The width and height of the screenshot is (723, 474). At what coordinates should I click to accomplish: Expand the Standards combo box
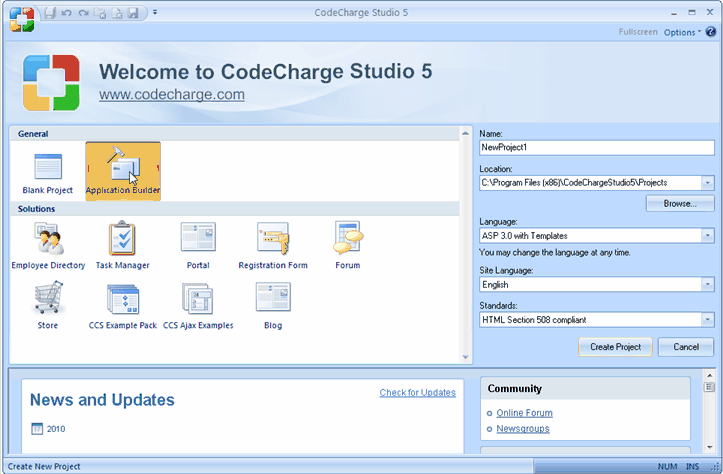click(707, 320)
